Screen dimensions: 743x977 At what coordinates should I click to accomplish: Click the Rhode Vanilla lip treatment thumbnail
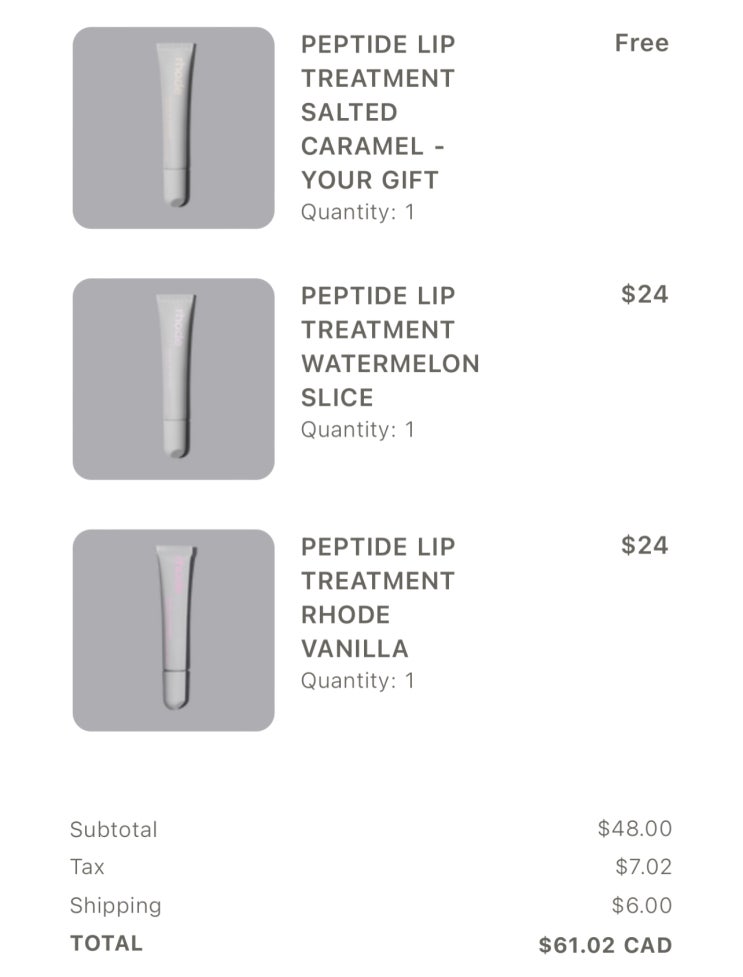click(x=173, y=630)
